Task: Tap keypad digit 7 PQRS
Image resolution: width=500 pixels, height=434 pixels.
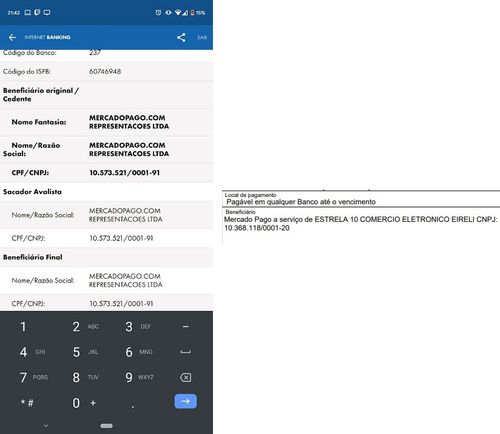Action: point(34,377)
